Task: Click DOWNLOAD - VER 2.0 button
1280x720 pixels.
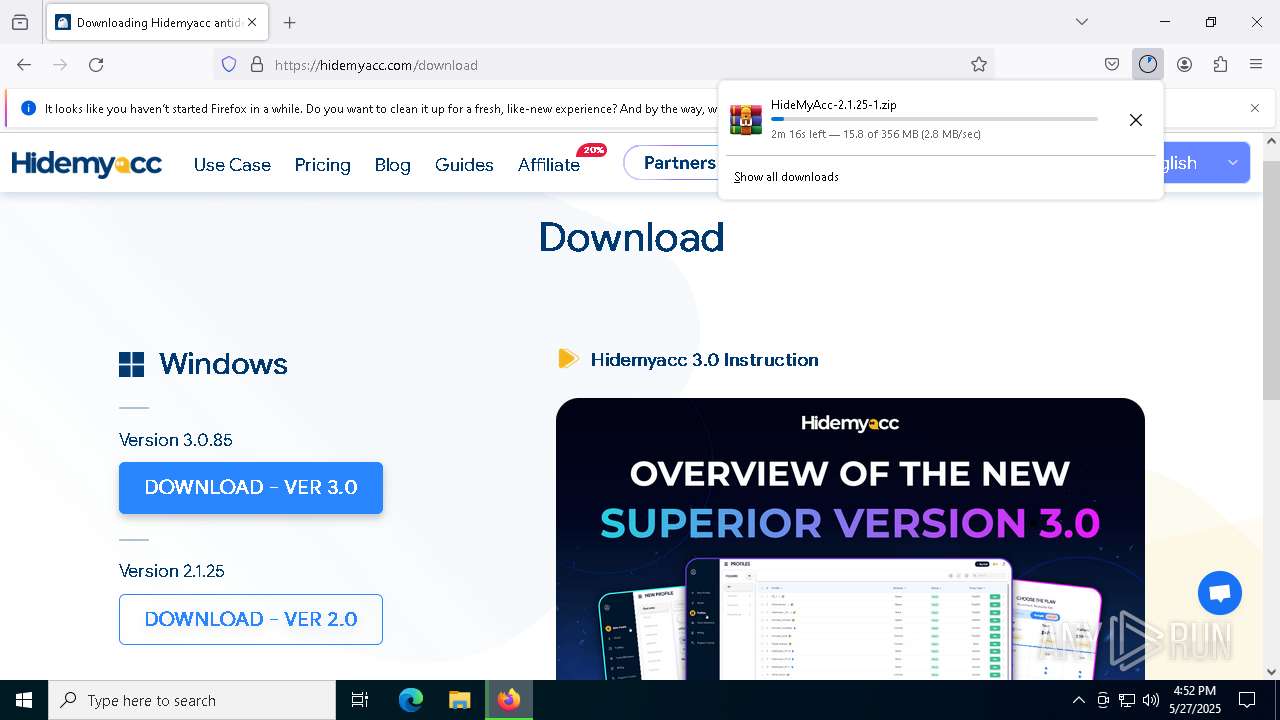Action: pyautogui.click(x=251, y=619)
